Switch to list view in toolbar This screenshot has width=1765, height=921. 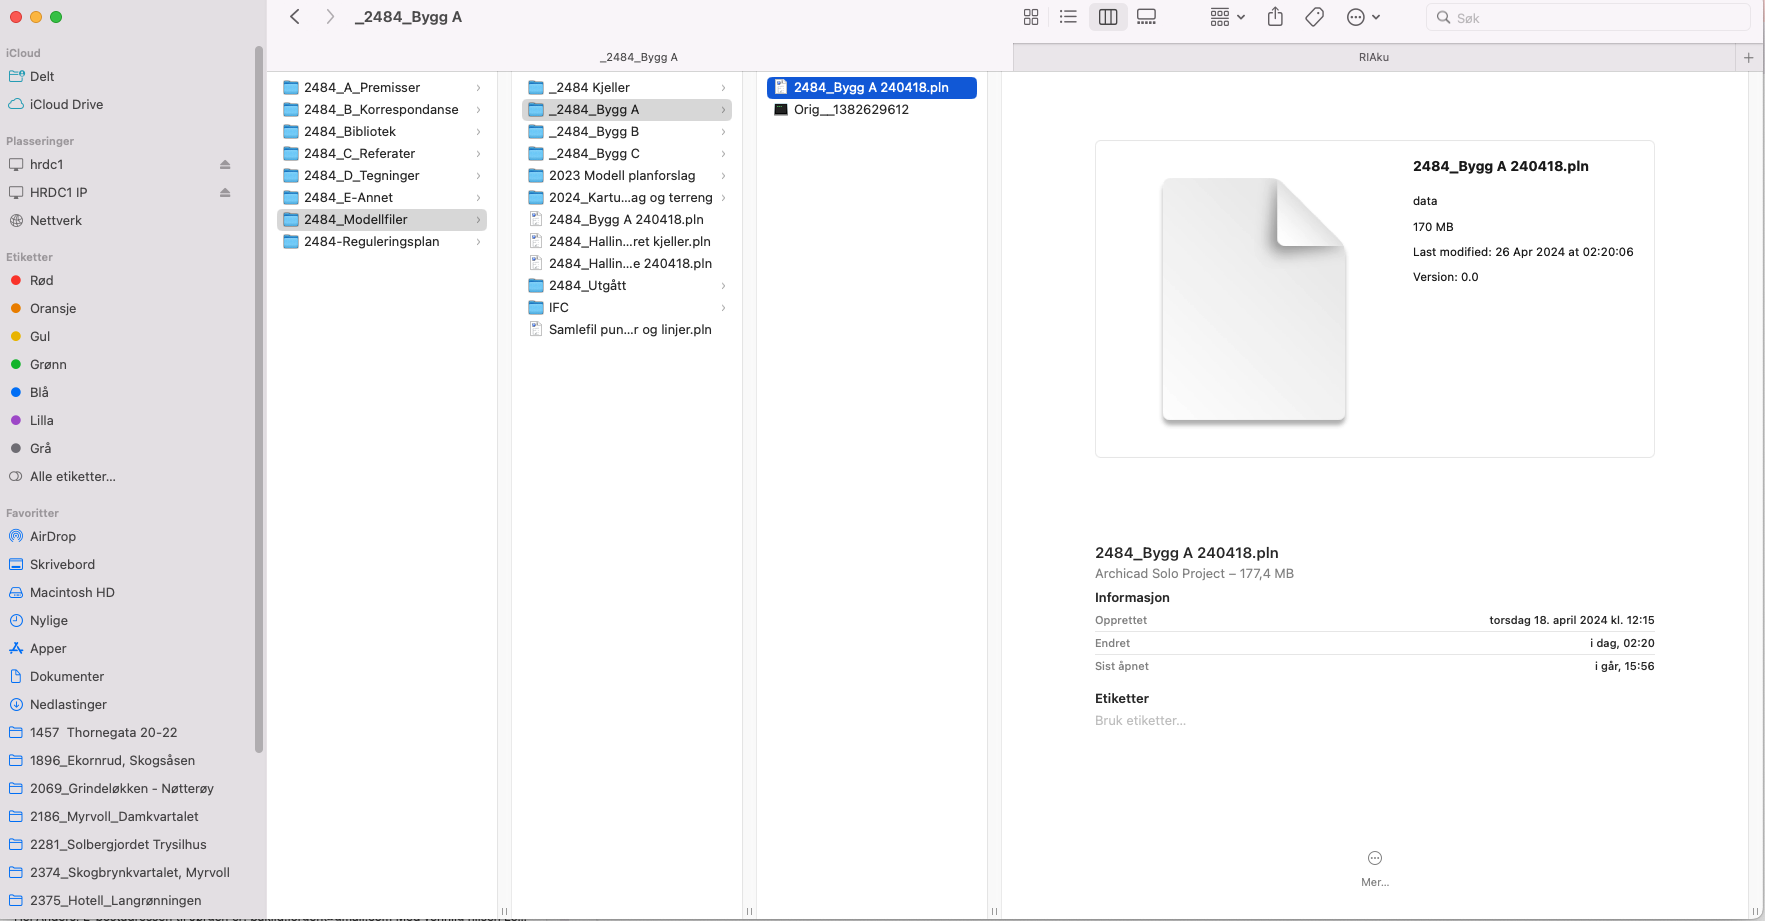[1068, 17]
